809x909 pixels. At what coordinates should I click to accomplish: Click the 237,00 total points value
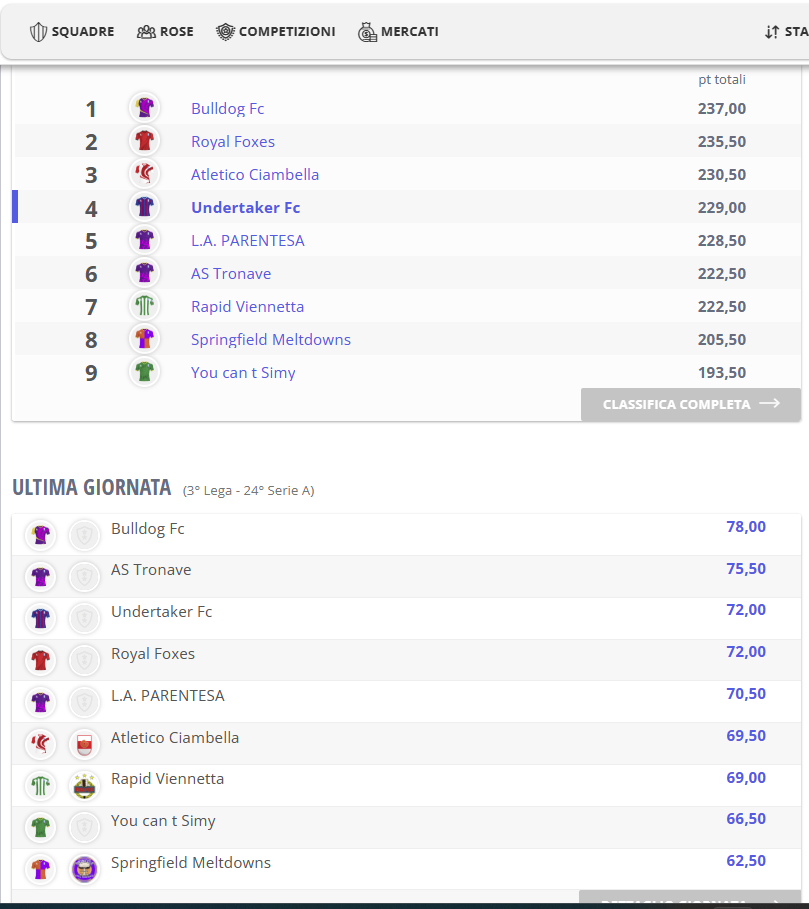click(721, 108)
